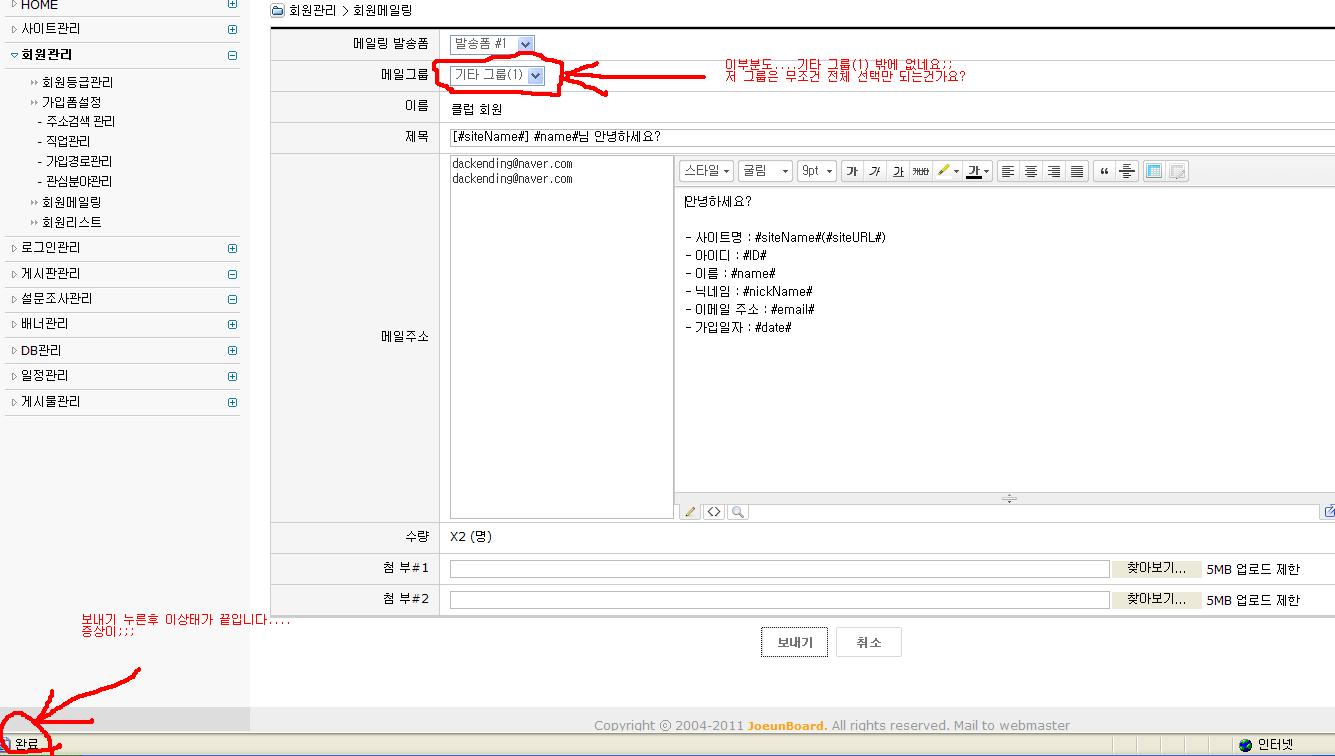Image resolution: width=1335 pixels, height=756 pixels.
Task: Open 회원메일링 in the sidebar
Action: (x=71, y=202)
